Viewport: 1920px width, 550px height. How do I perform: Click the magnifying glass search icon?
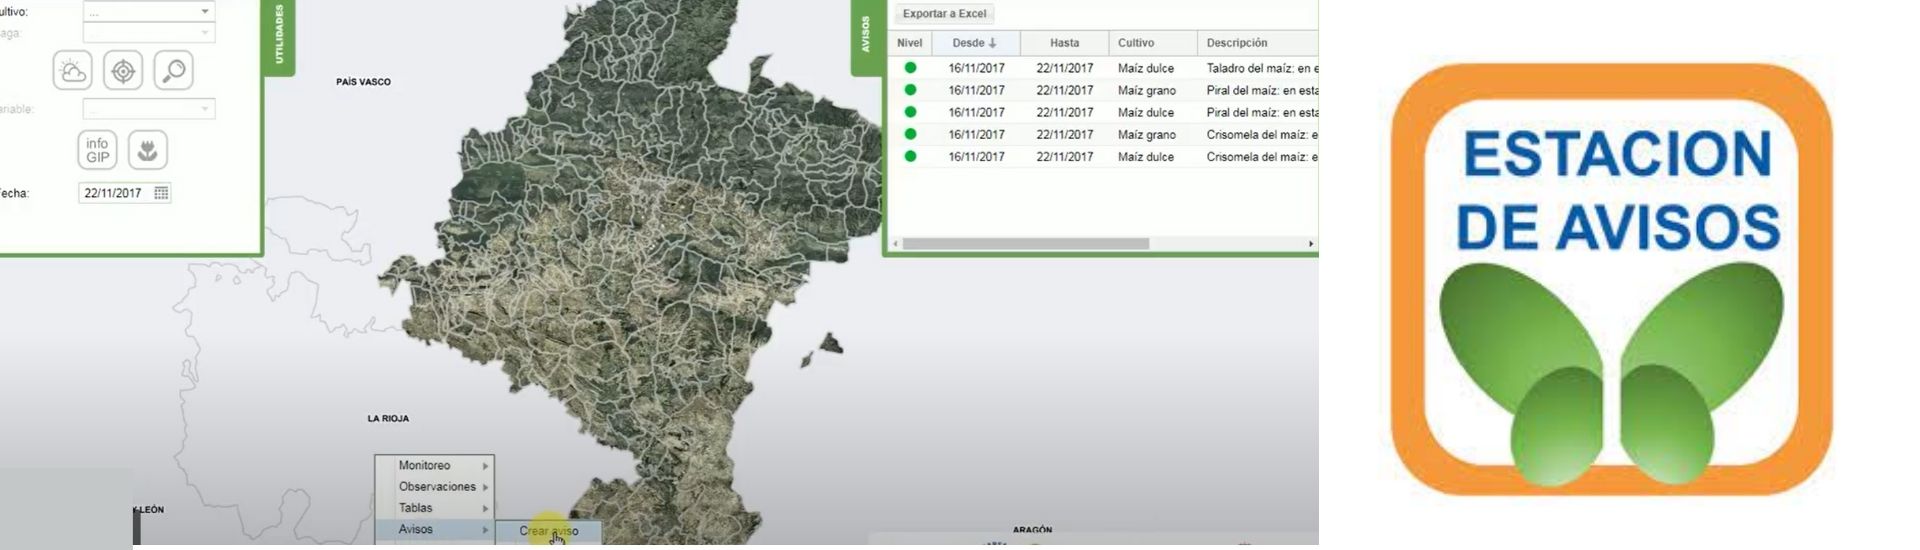pos(173,71)
